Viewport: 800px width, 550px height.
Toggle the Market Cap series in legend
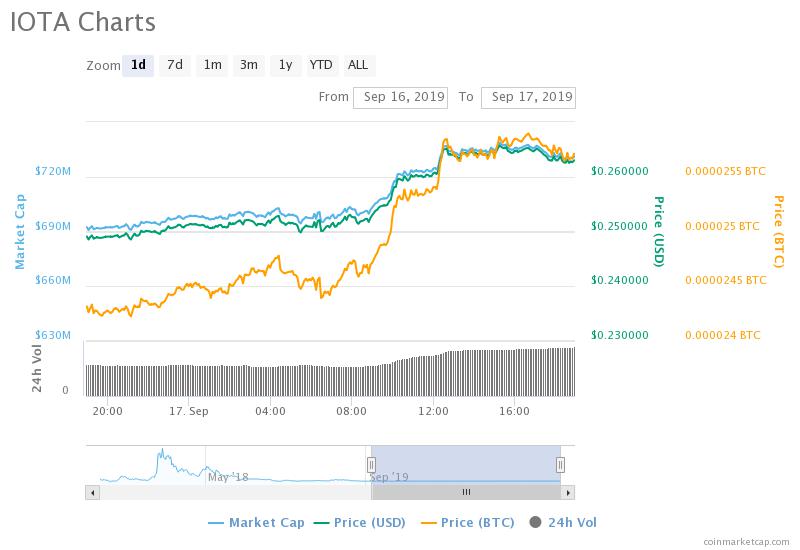257,522
